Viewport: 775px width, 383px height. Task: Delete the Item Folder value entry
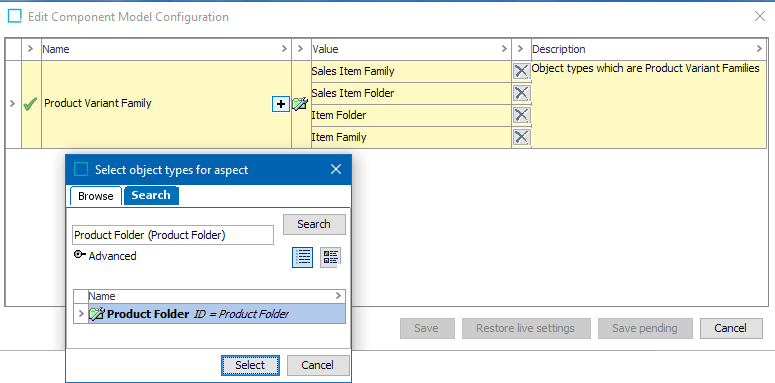(x=521, y=115)
